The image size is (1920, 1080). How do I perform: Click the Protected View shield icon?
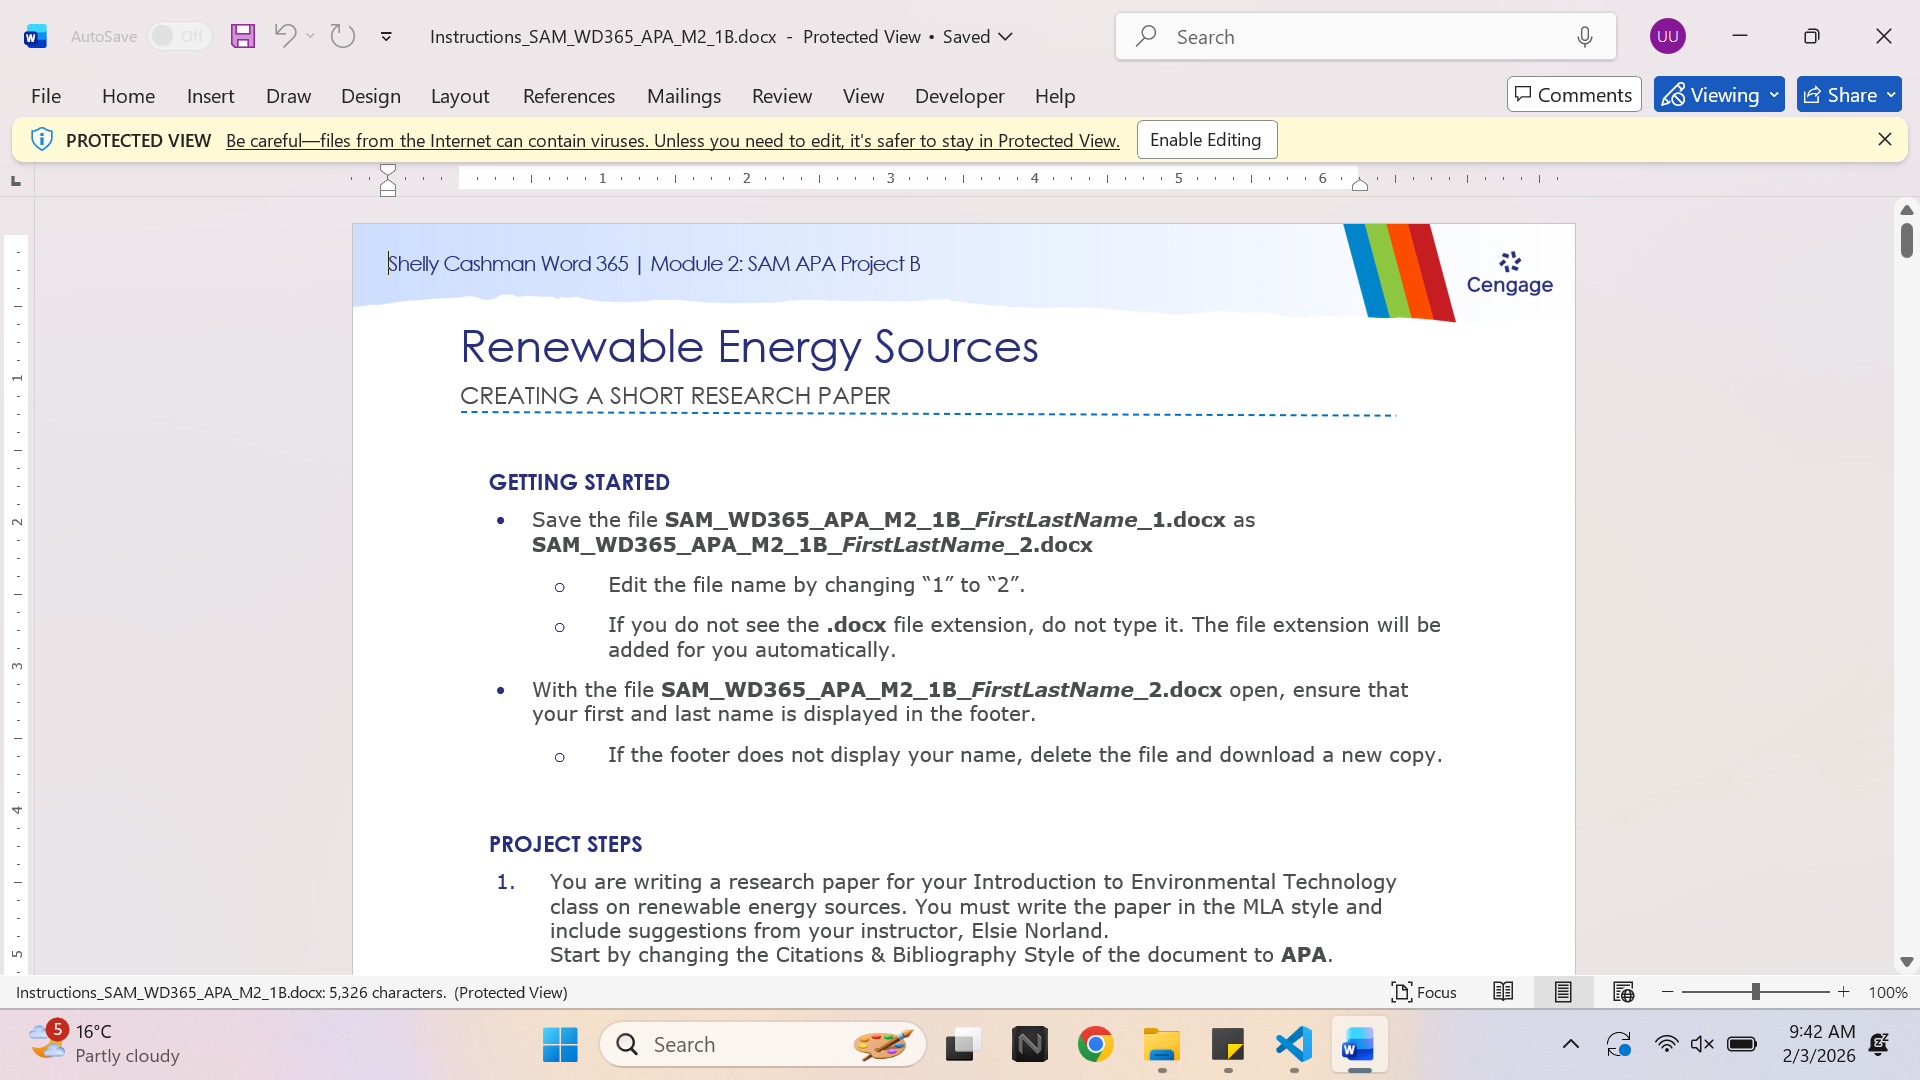[41, 140]
